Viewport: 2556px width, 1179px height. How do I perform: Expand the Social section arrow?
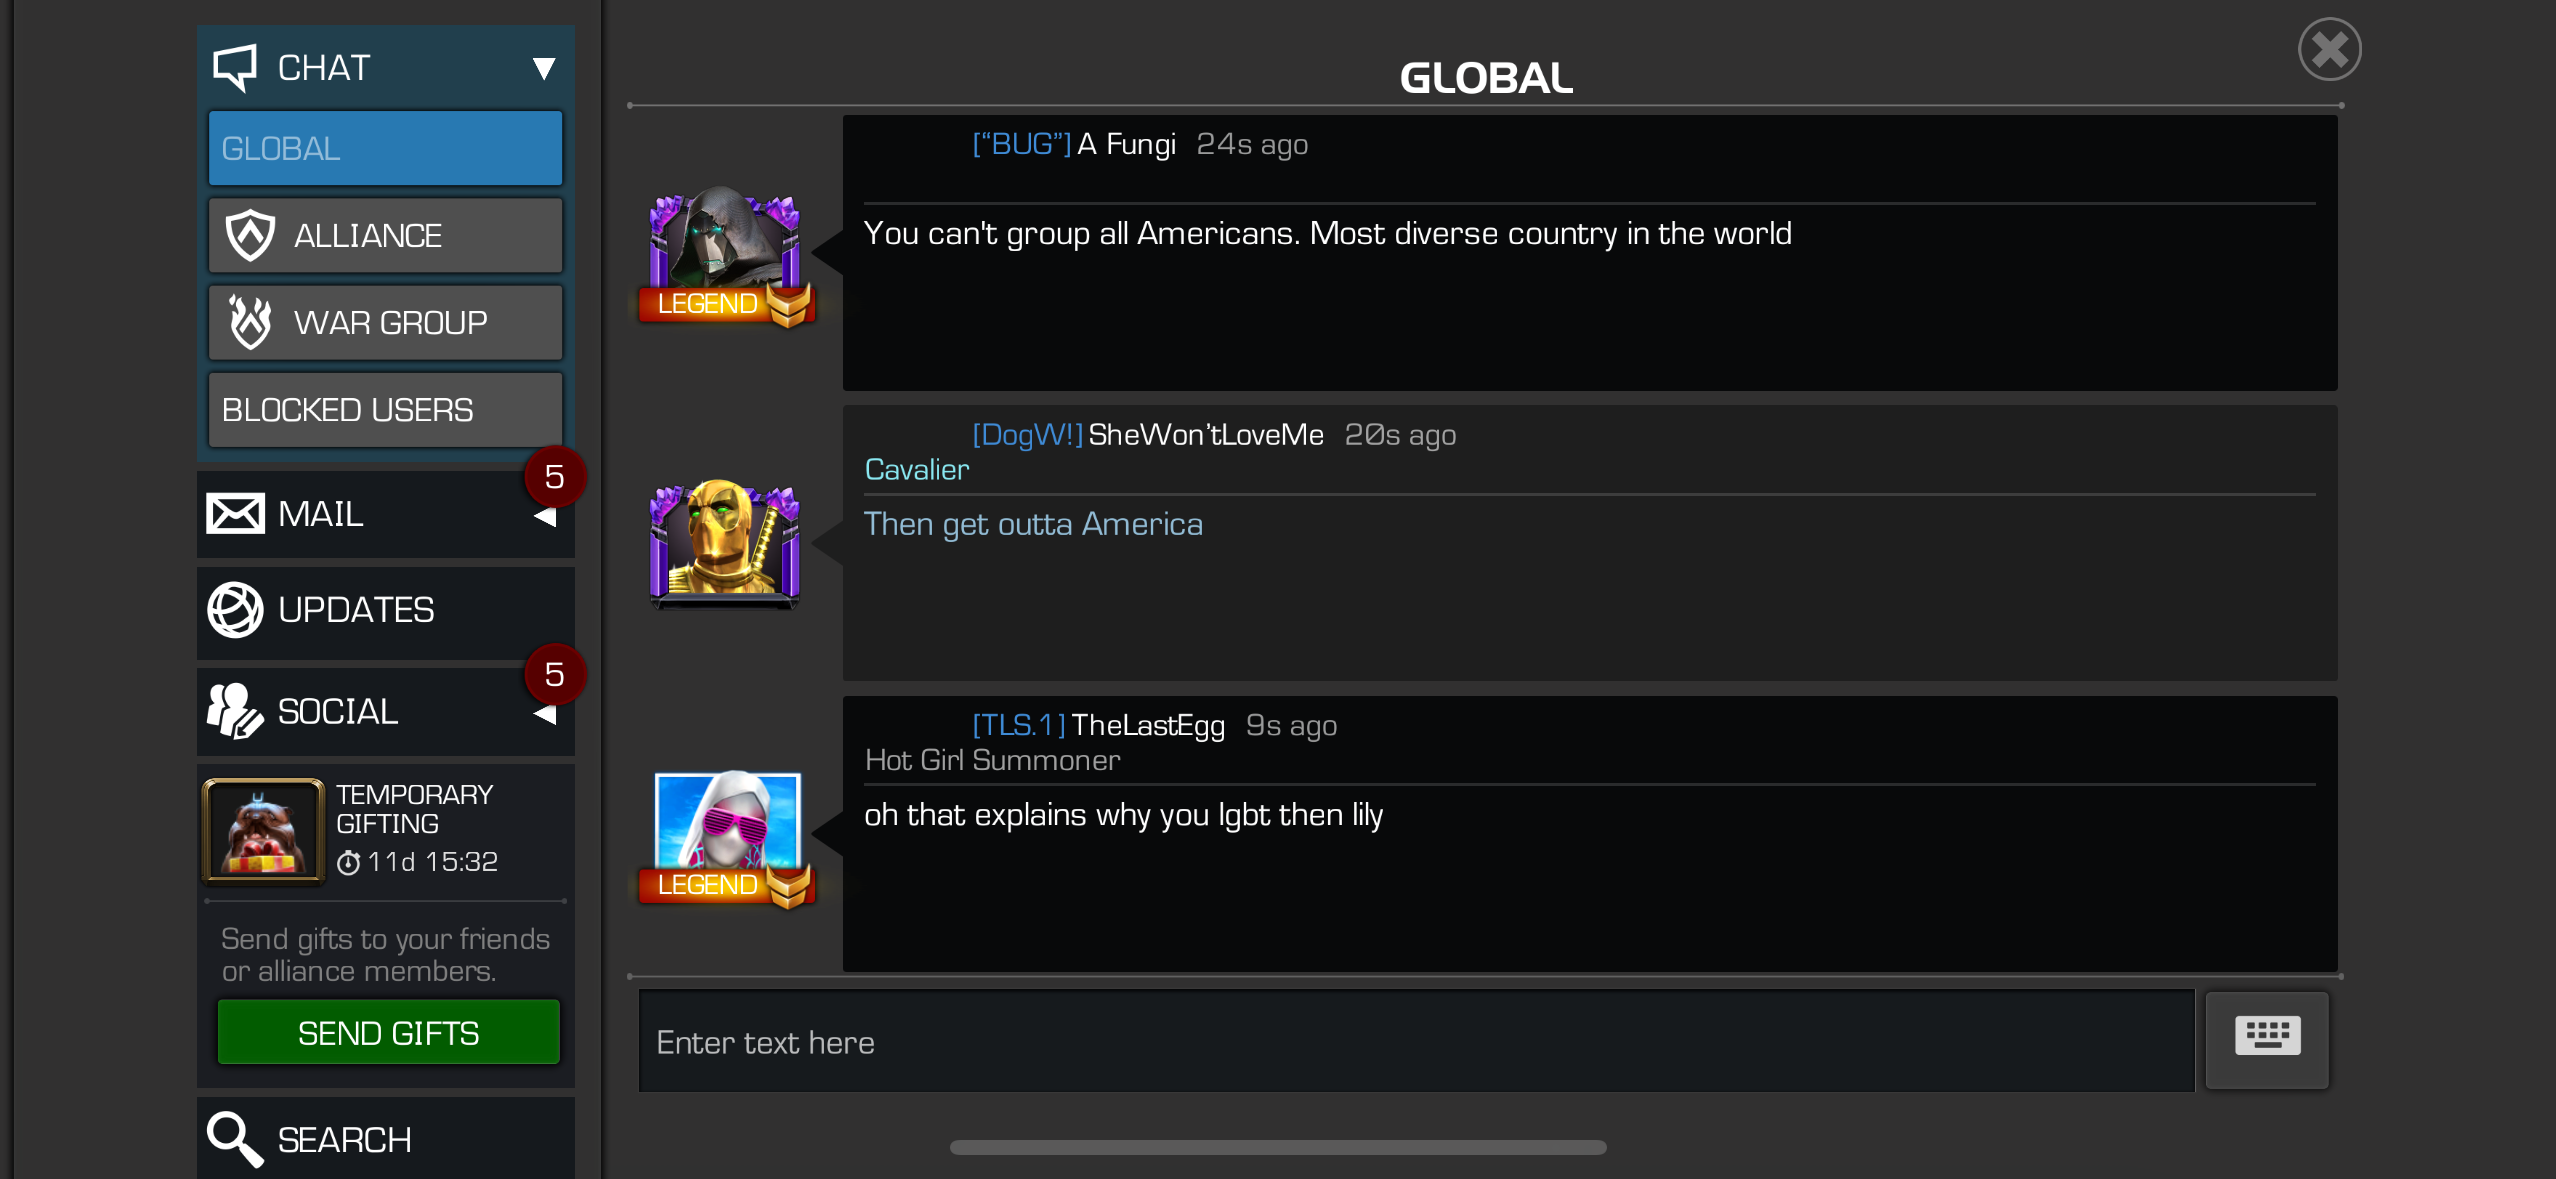point(545,714)
